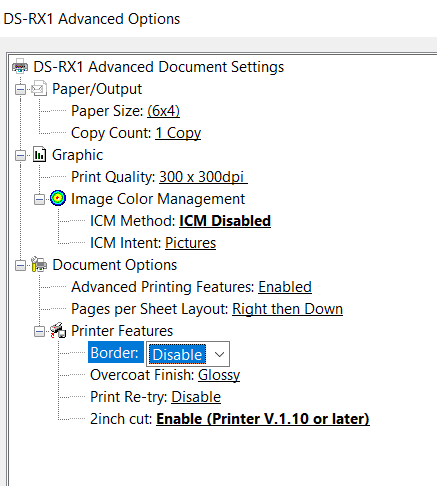Click the printer icon beside DS-RX1 Advanced Document Settings
The image size is (437, 486).
click(x=20, y=66)
